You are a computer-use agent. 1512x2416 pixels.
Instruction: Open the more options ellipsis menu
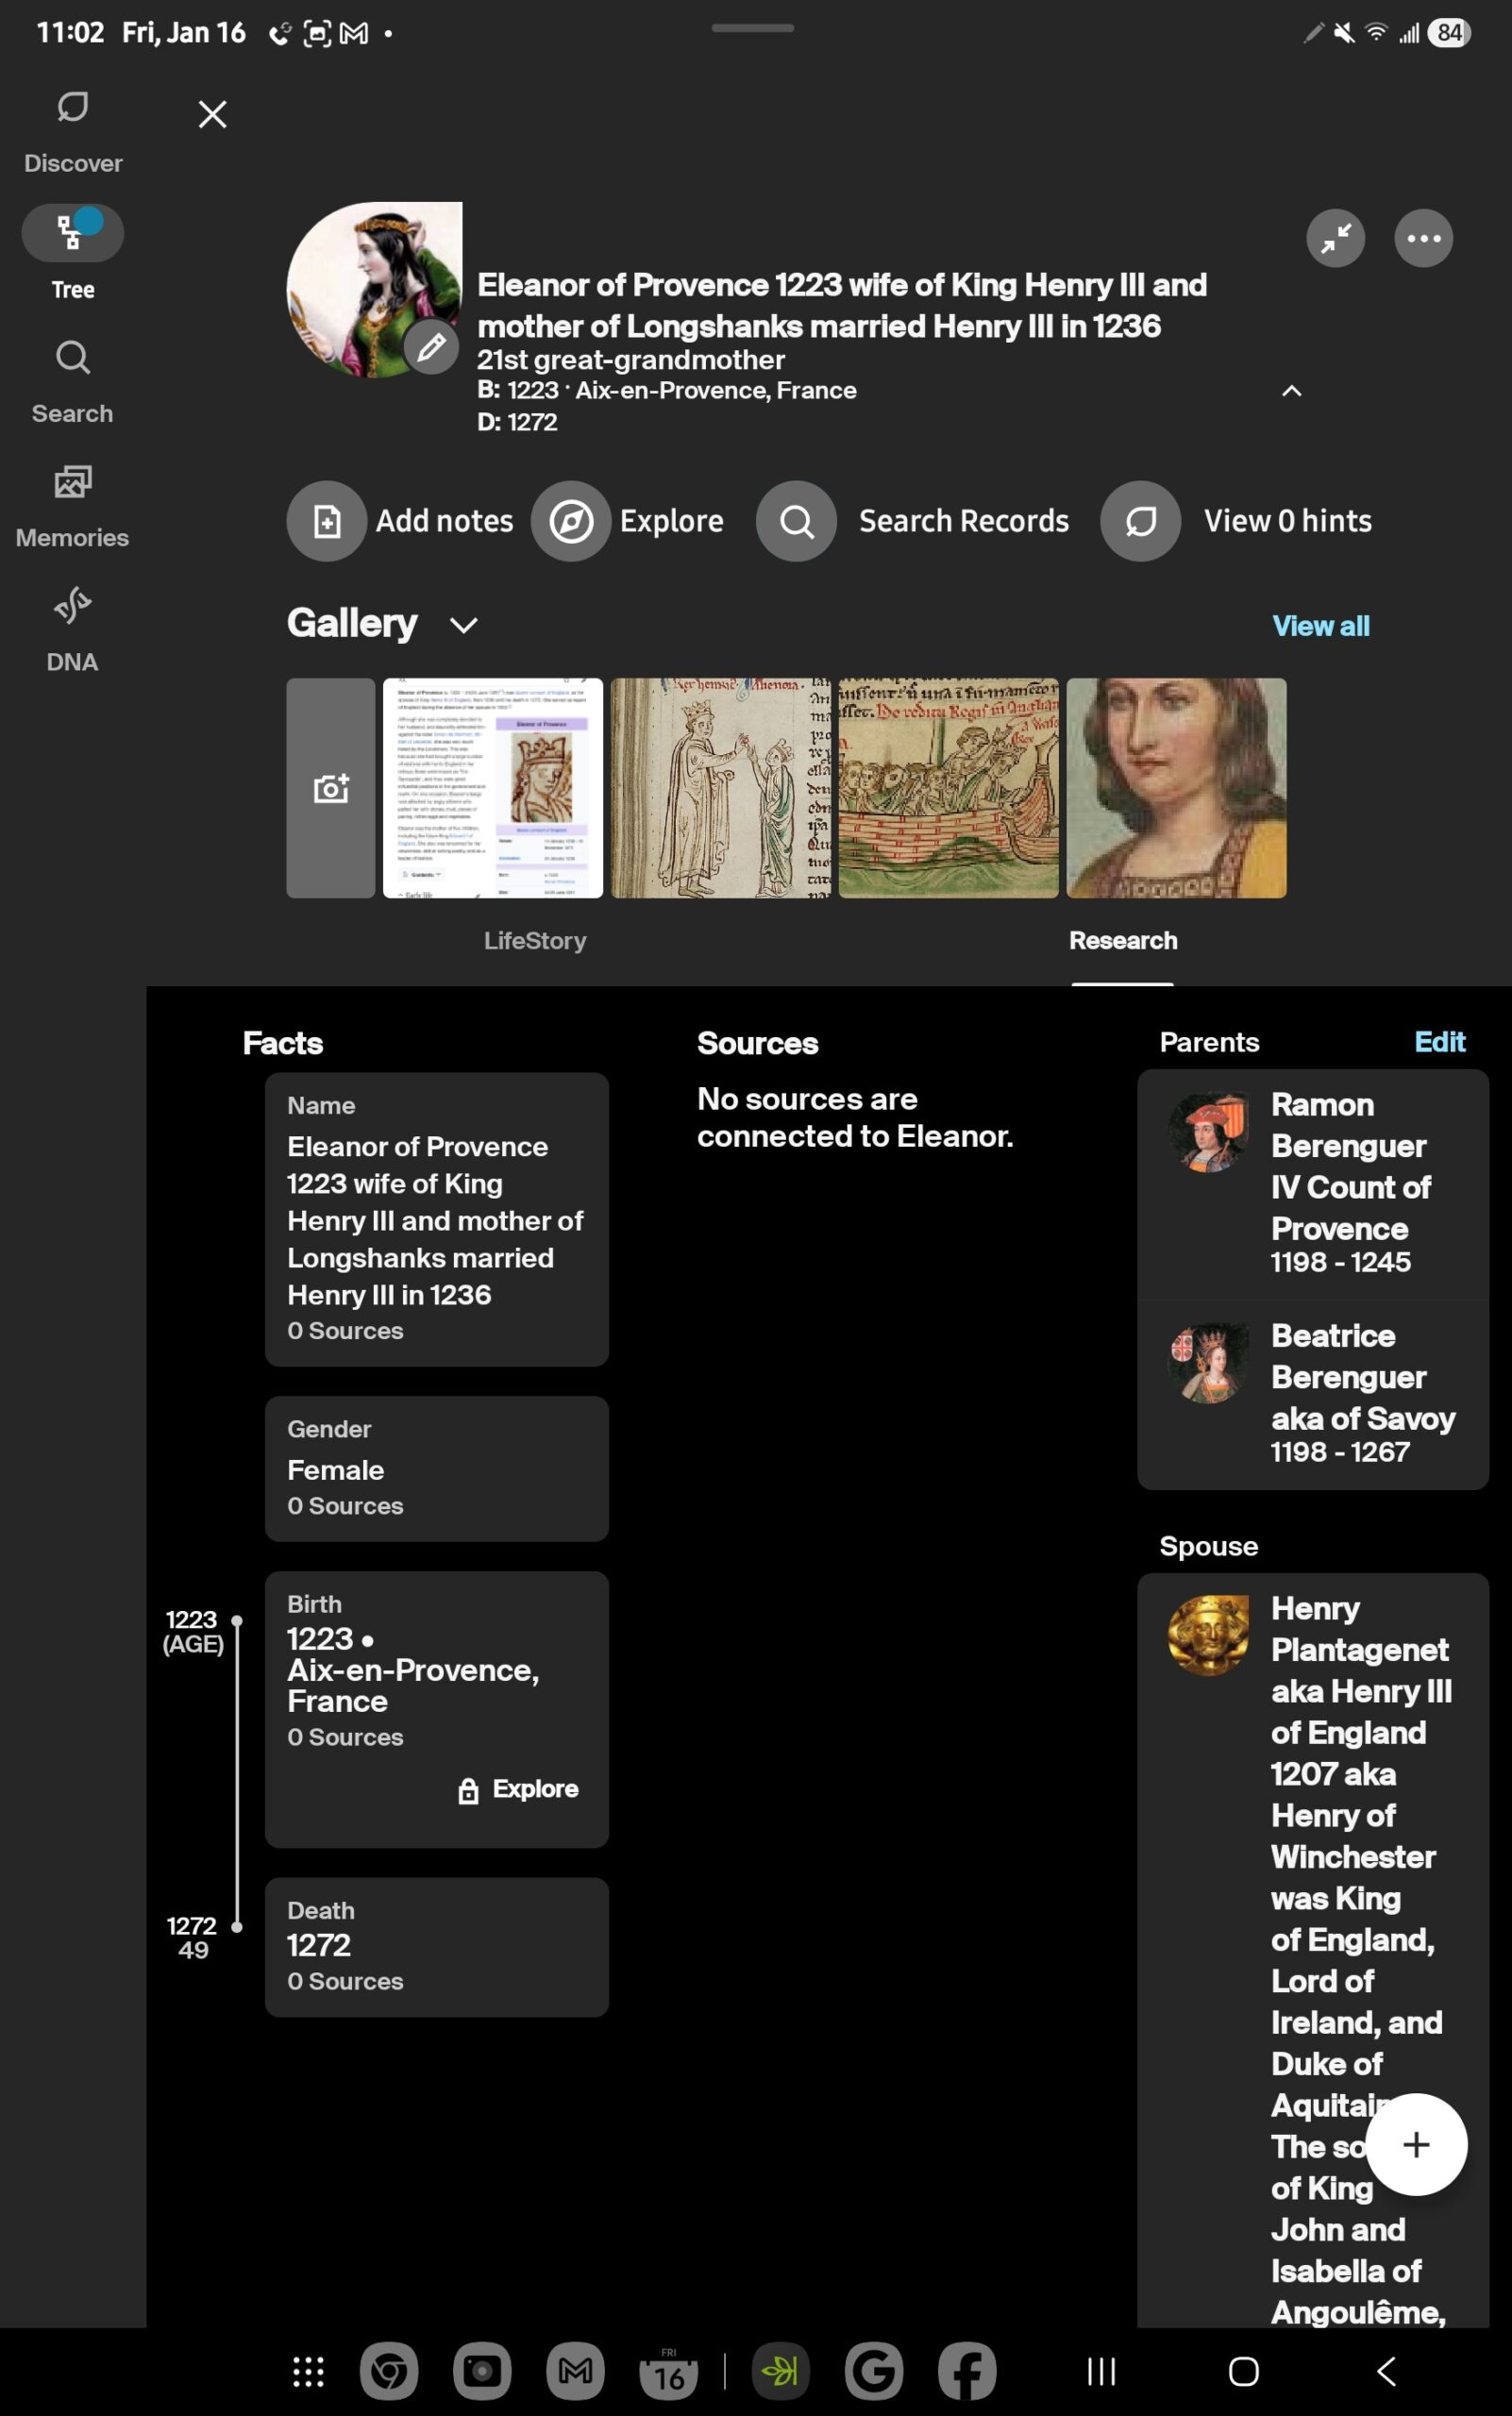pyautogui.click(x=1424, y=238)
